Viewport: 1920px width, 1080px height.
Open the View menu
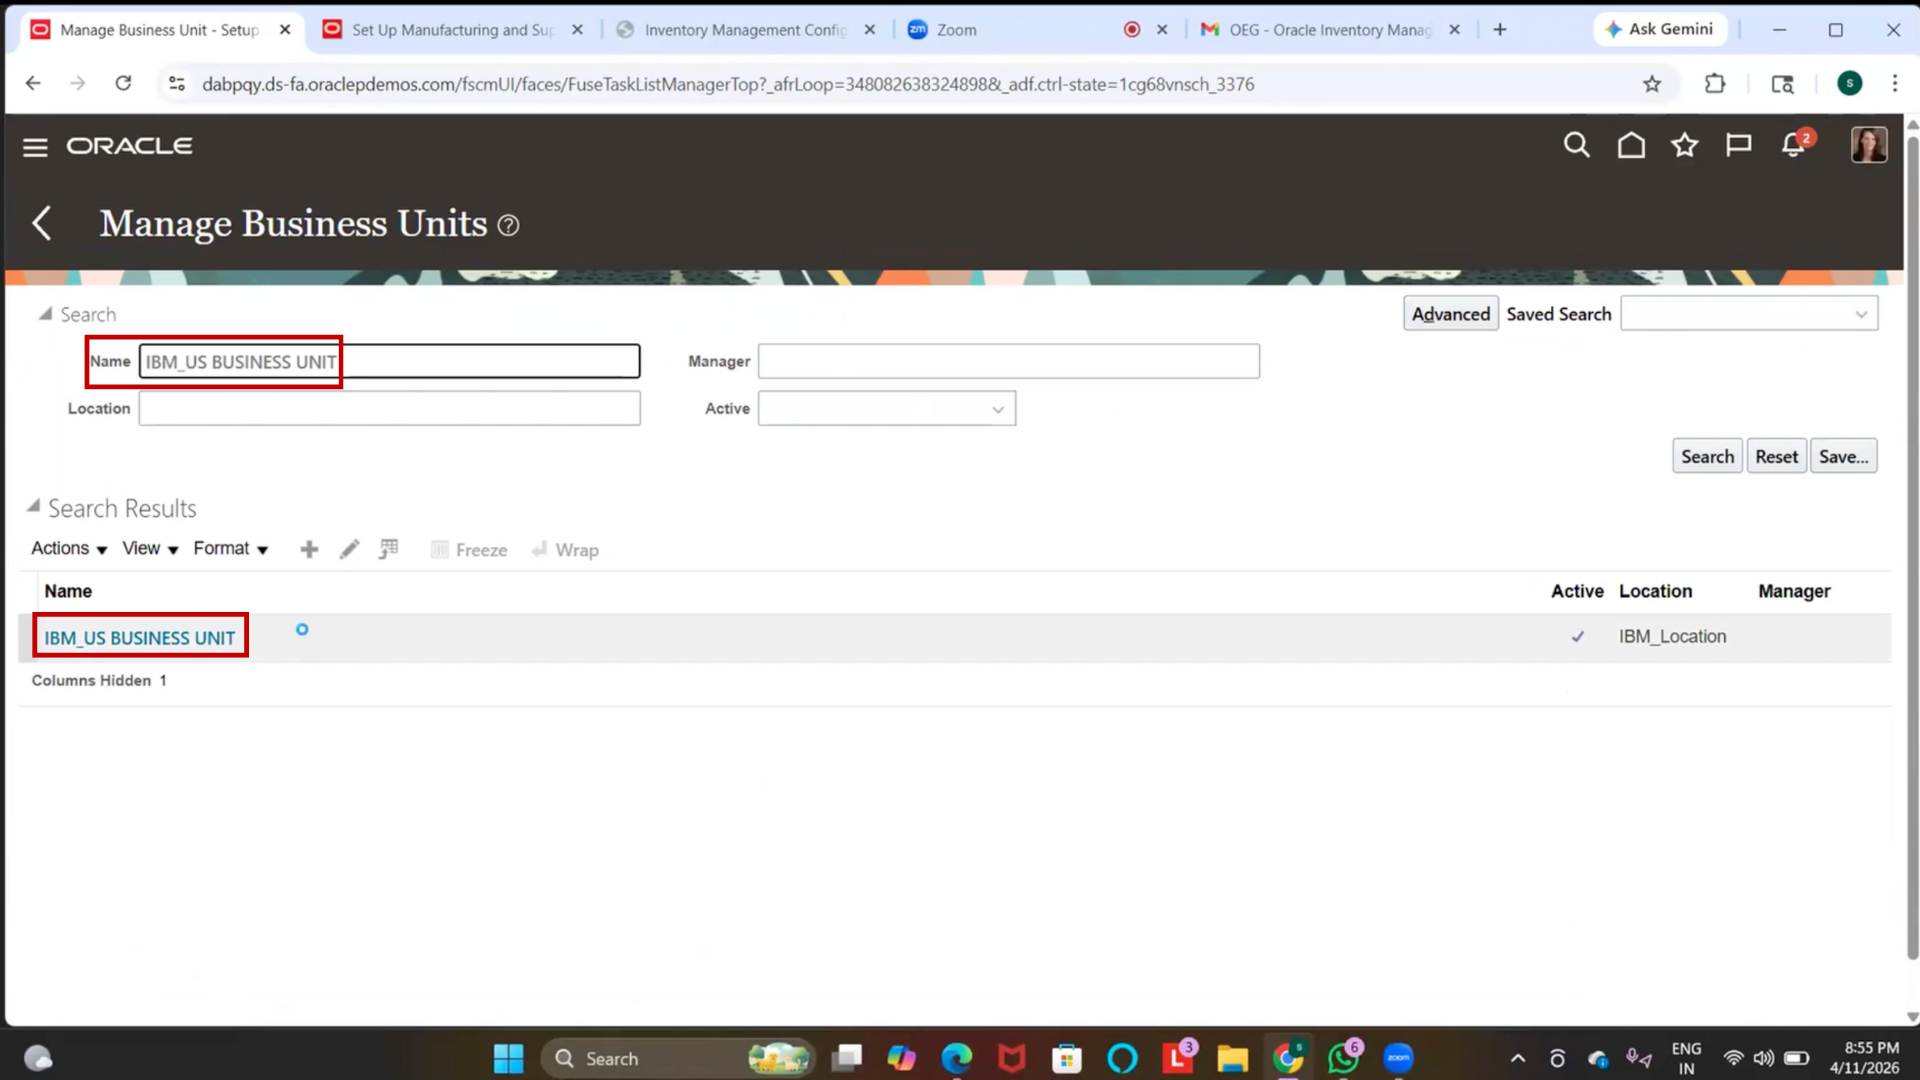(150, 548)
